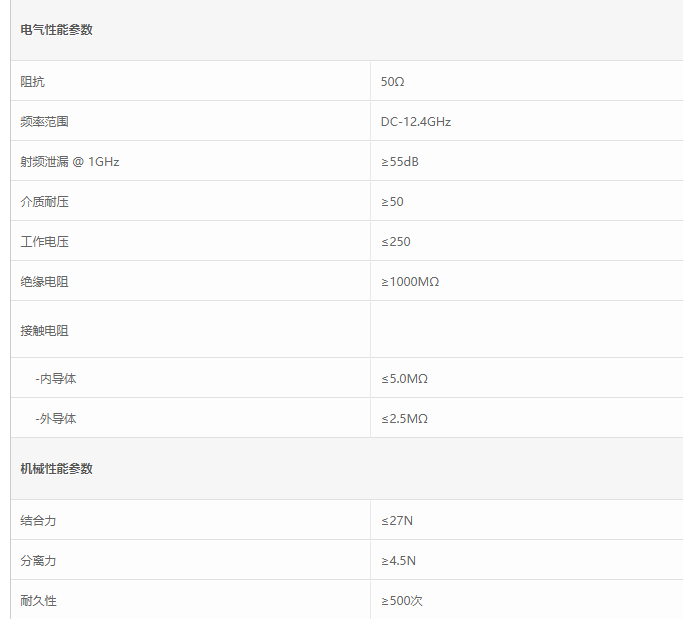
Task: Select the -内导体 sub-row label
Action: [x=56, y=379]
